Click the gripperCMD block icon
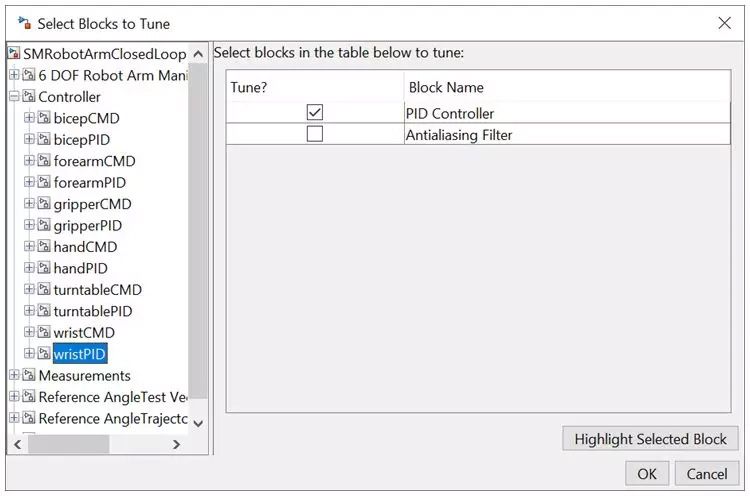 tap(44, 204)
